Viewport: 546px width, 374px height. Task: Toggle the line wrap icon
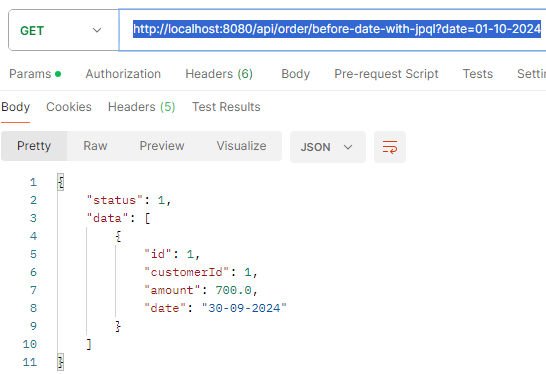coord(390,147)
